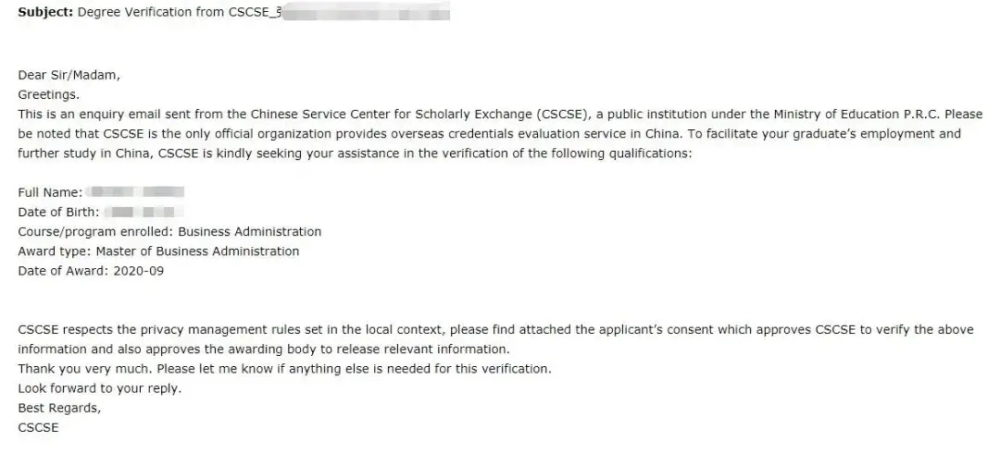
Task: Click the Course/program enrolled line
Action: point(170,232)
